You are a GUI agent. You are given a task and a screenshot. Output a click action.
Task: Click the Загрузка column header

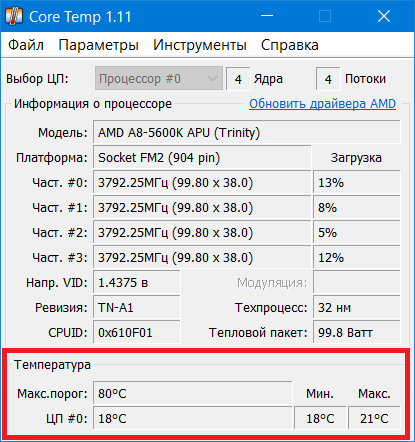click(x=356, y=157)
